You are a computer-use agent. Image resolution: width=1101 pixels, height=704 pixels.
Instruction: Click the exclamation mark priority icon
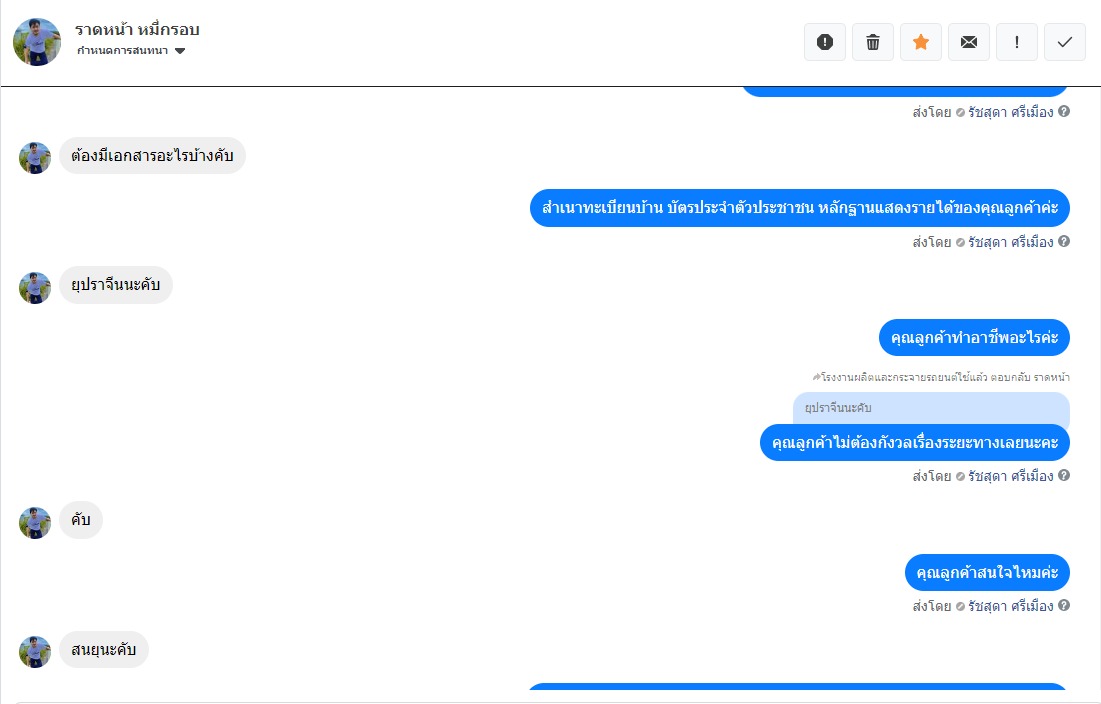(x=1017, y=42)
